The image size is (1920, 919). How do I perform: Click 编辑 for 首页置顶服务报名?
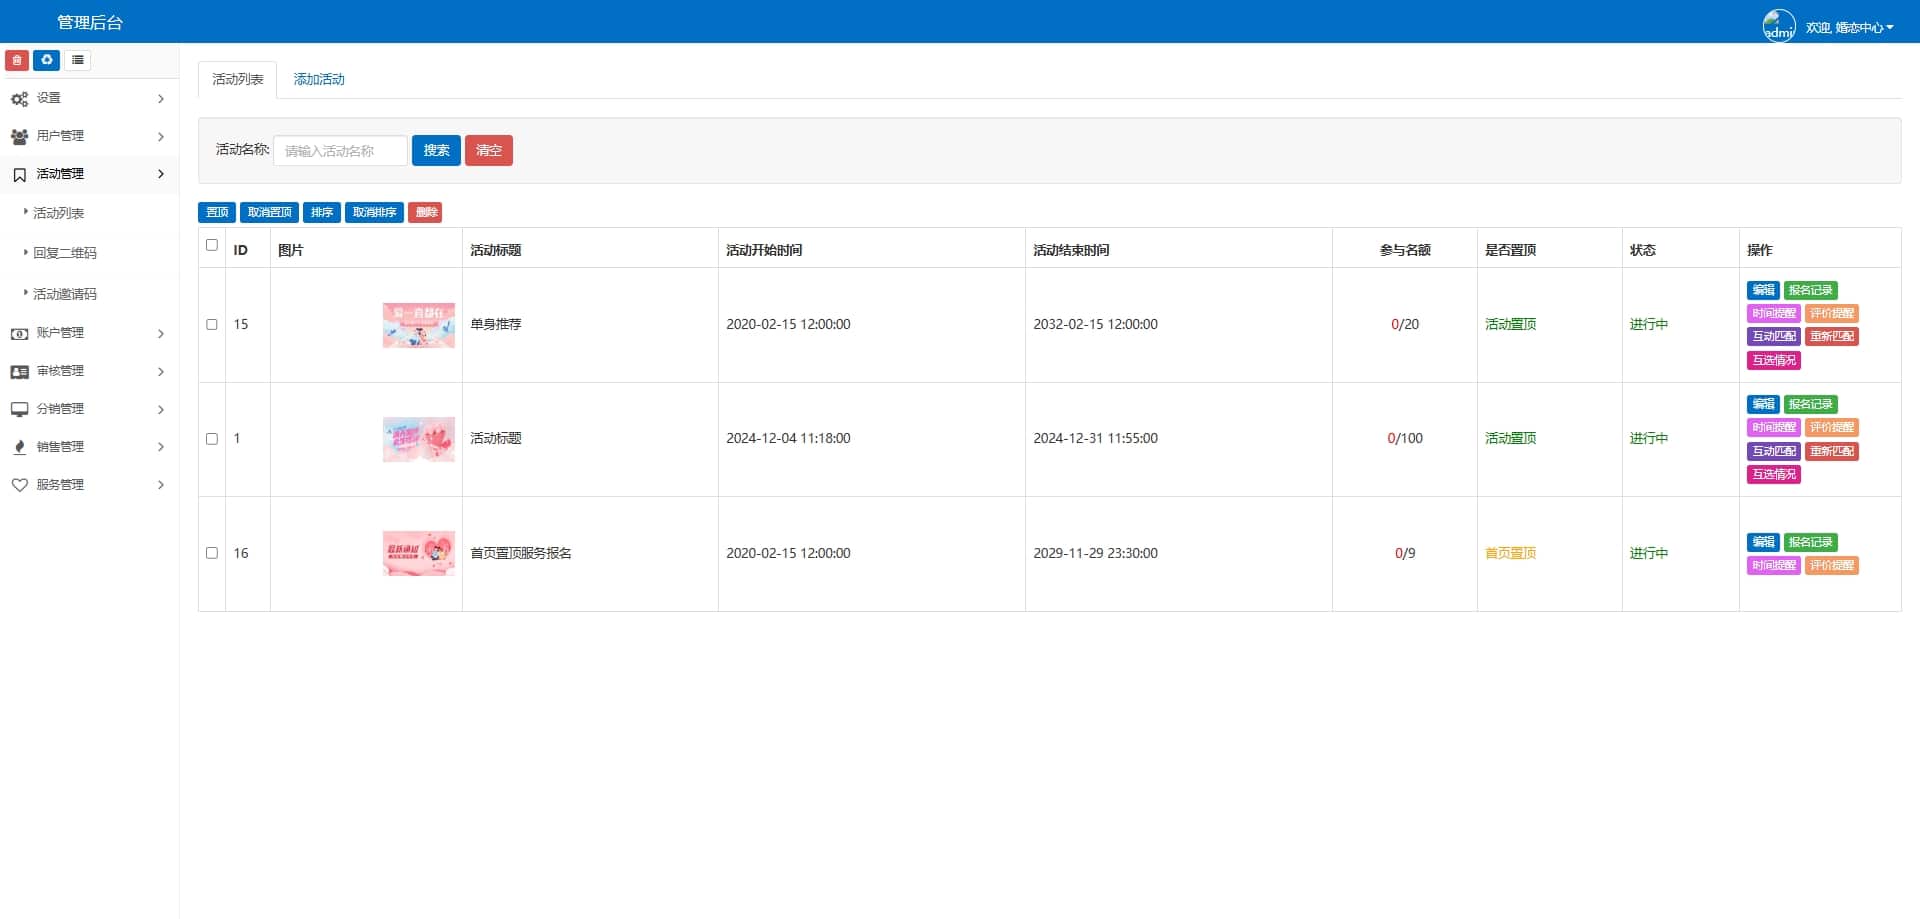point(1763,542)
